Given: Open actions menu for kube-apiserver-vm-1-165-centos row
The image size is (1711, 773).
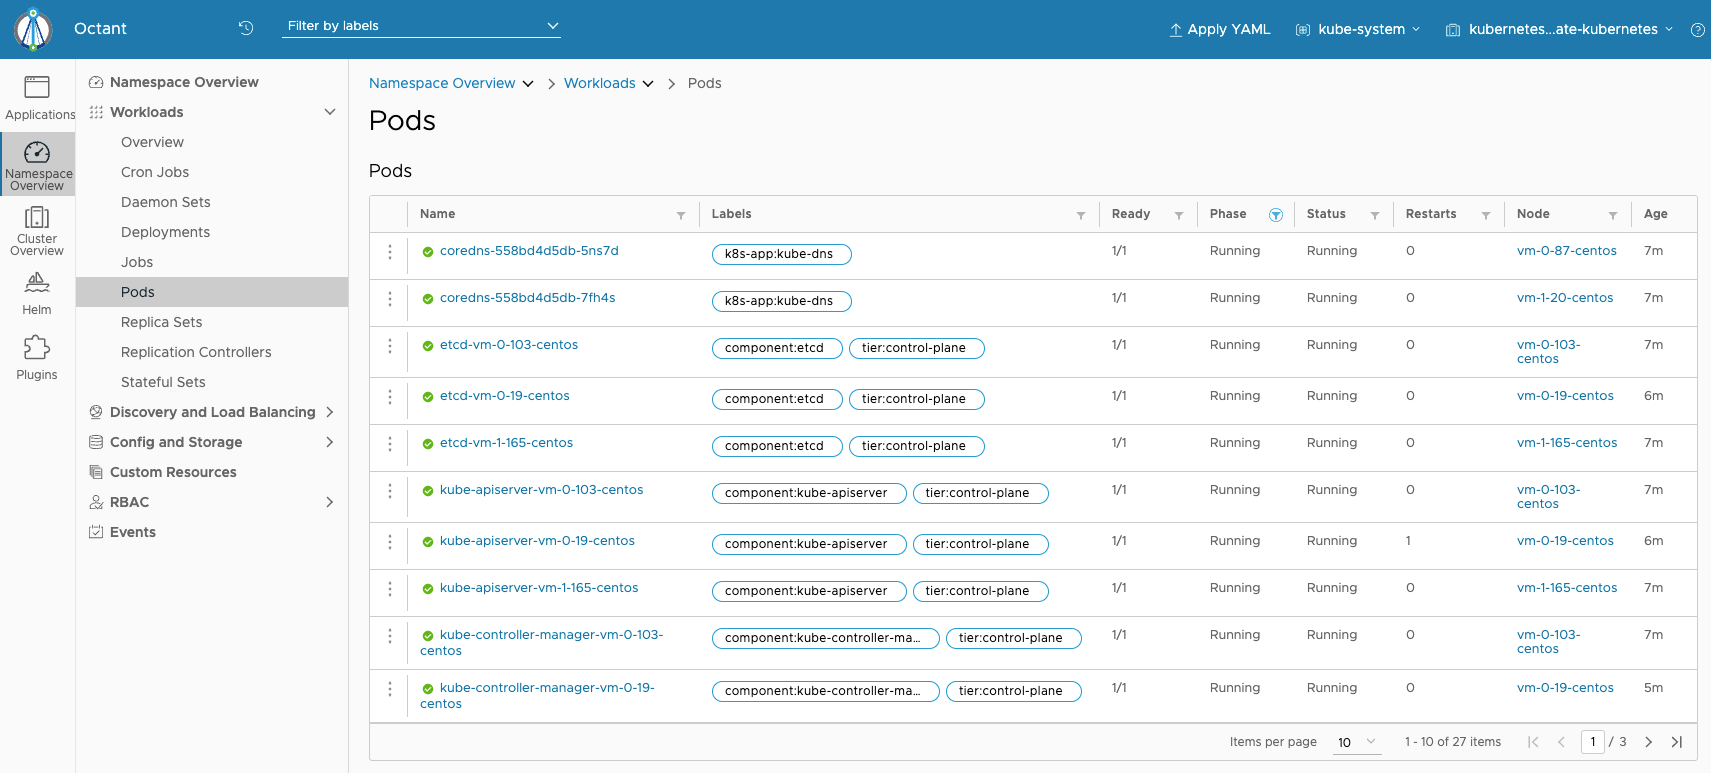Looking at the screenshot, I should 390,589.
